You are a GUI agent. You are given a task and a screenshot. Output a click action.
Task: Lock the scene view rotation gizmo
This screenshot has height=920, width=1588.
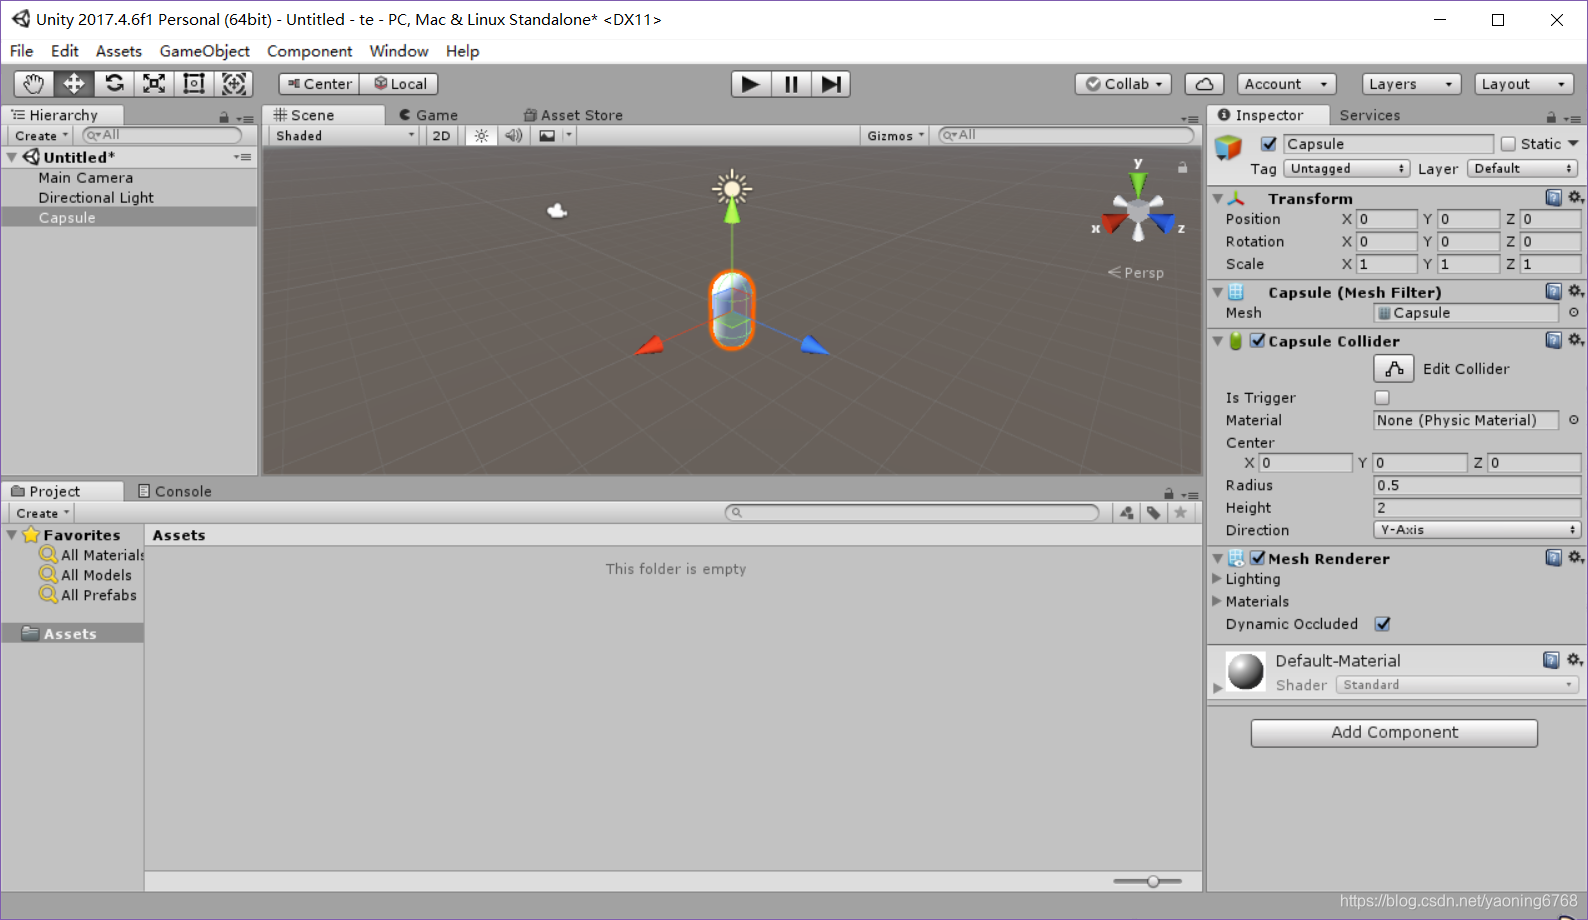click(1182, 167)
